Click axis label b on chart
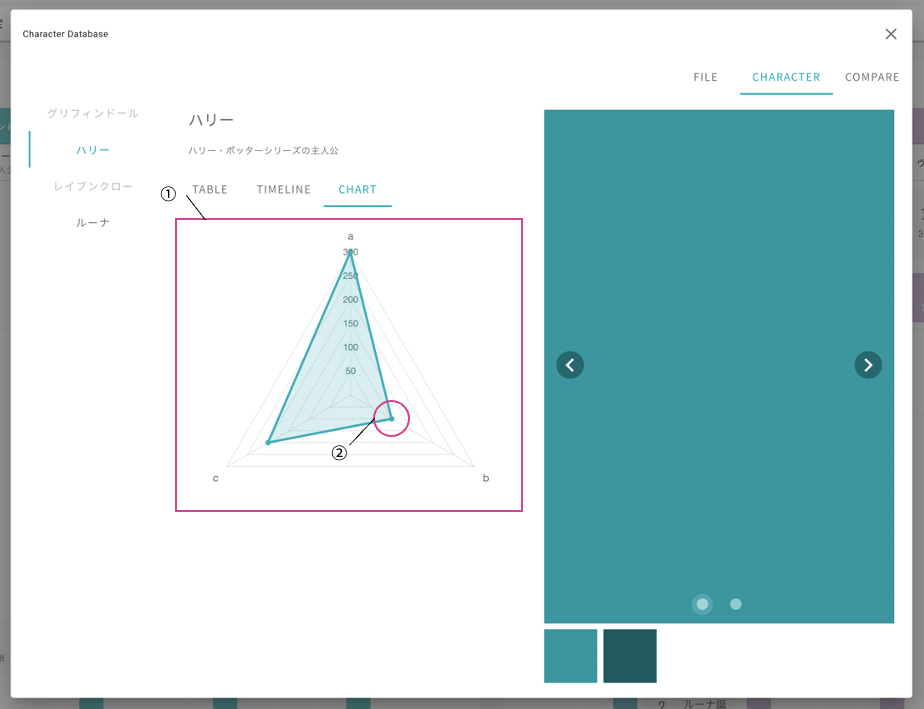Screen dimensions: 924x709 486,478
